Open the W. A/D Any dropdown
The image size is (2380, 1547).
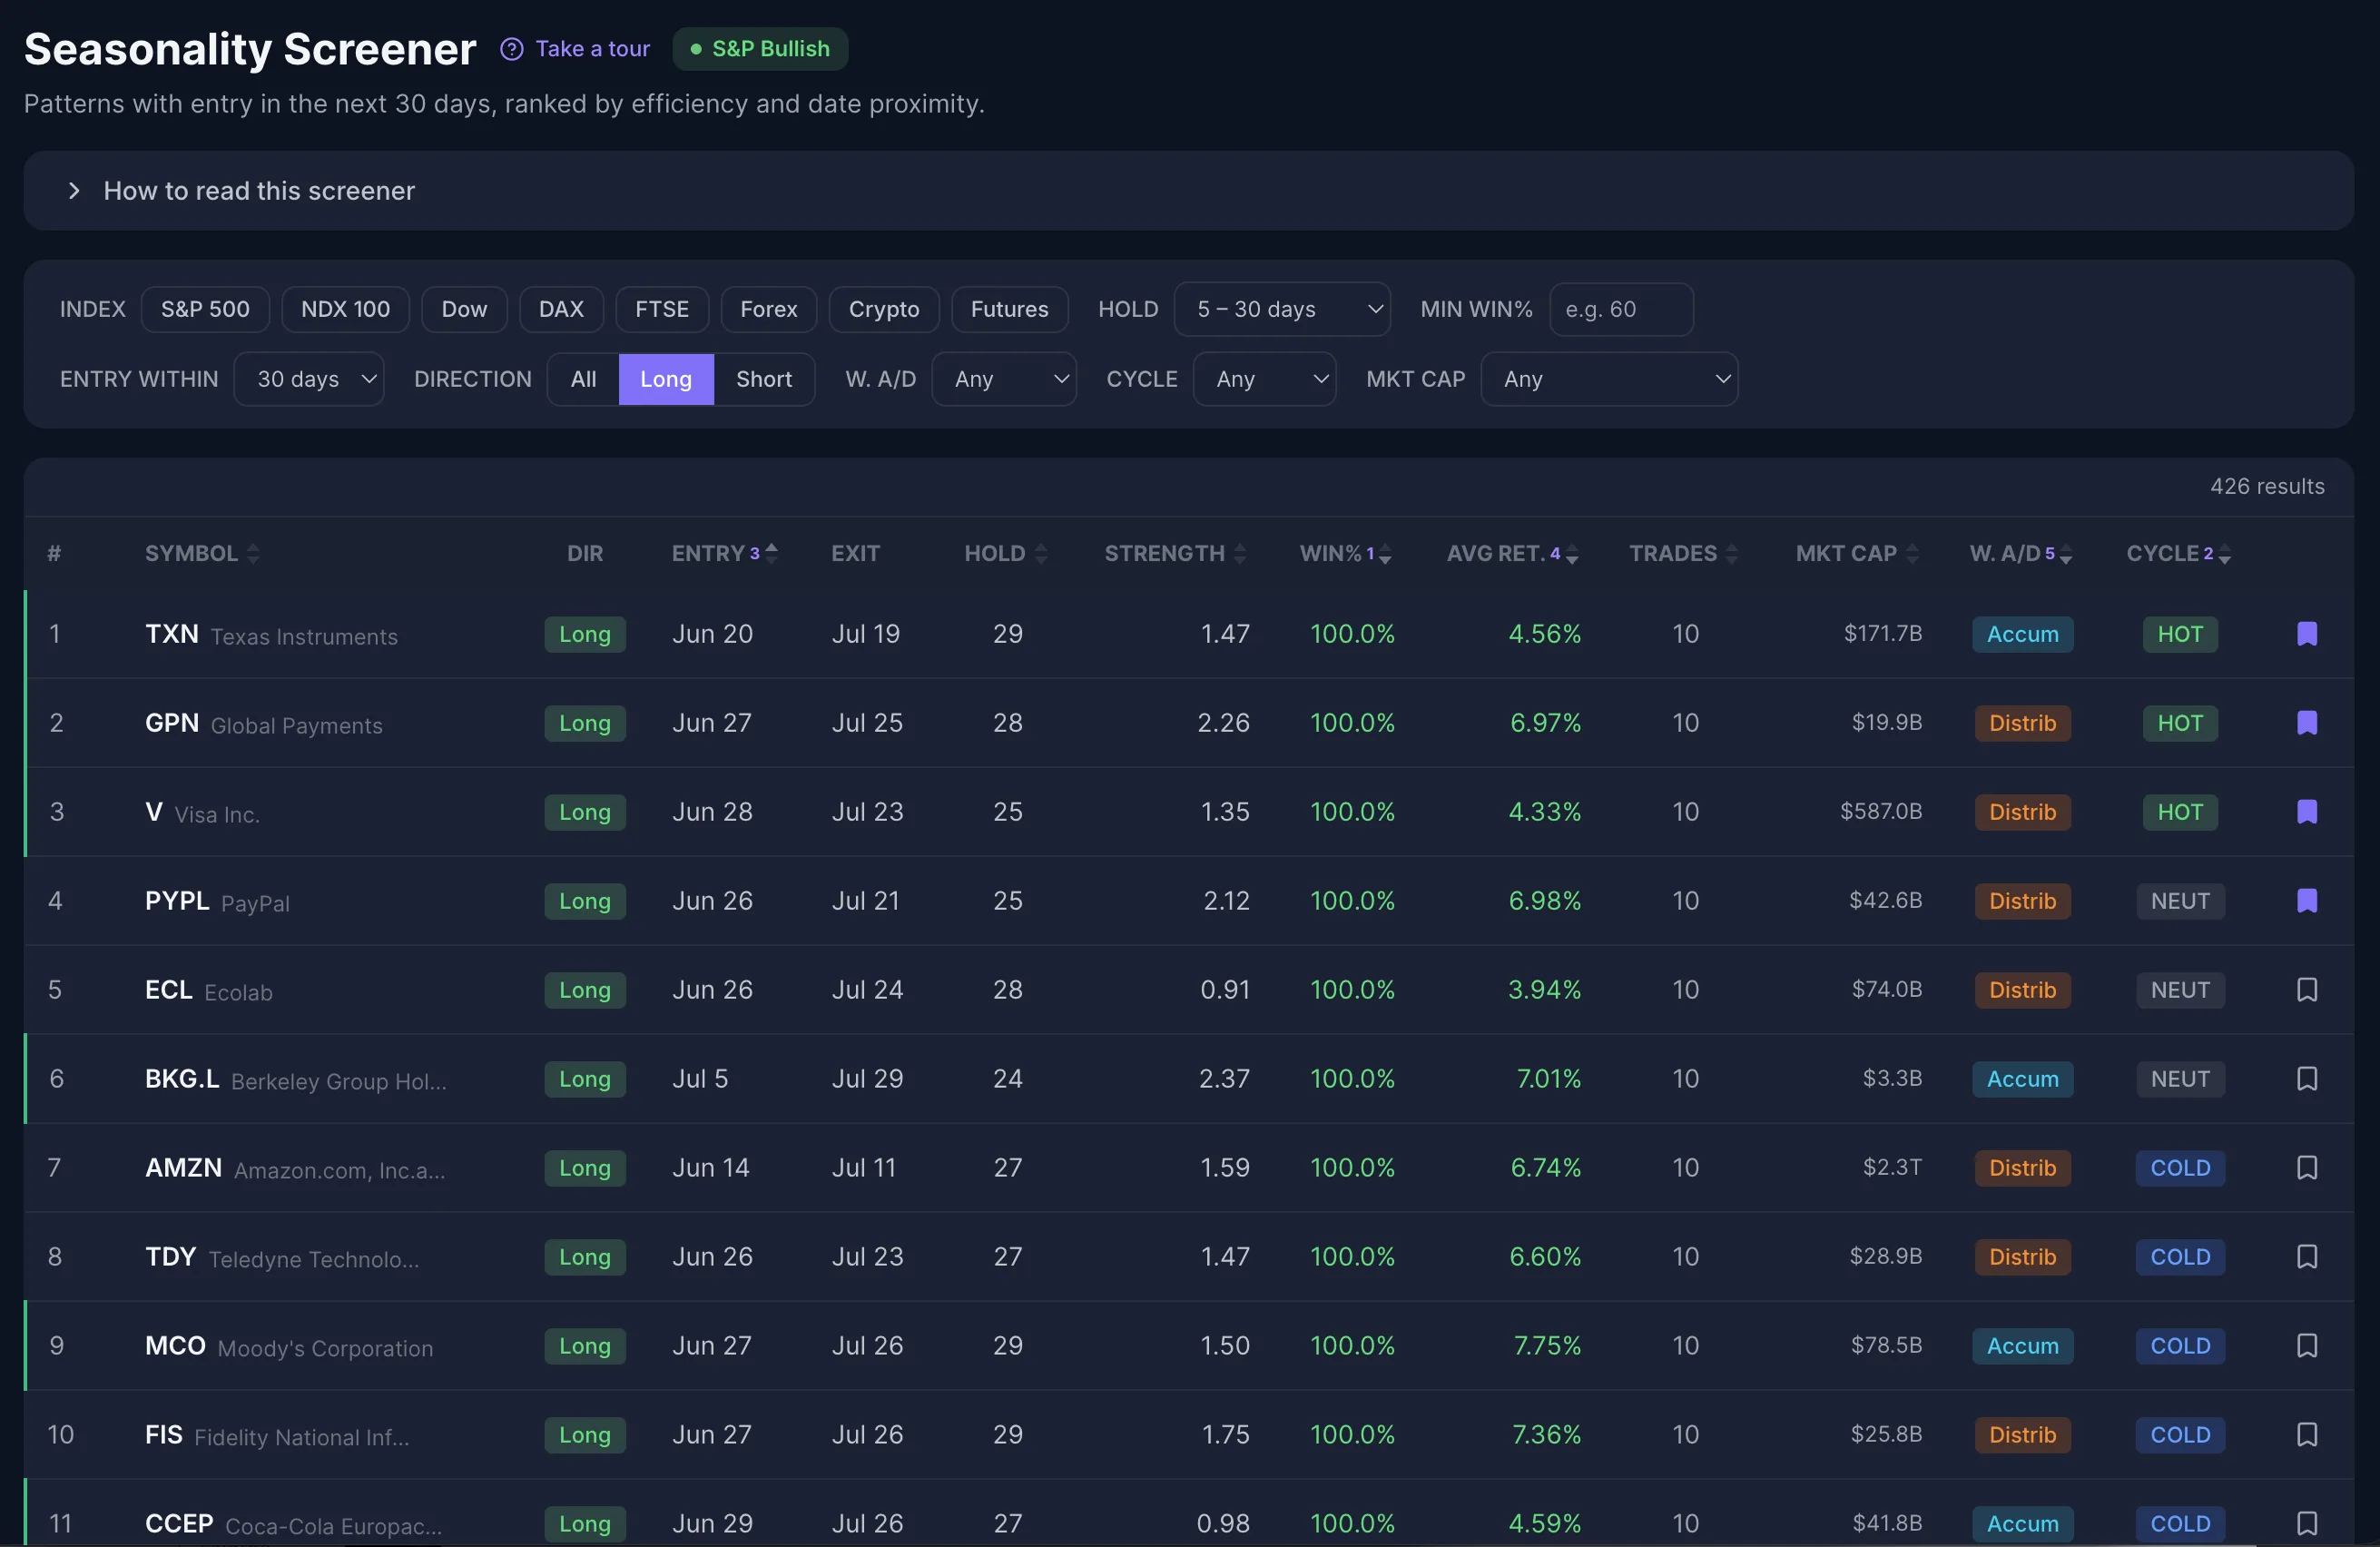click(x=1004, y=380)
